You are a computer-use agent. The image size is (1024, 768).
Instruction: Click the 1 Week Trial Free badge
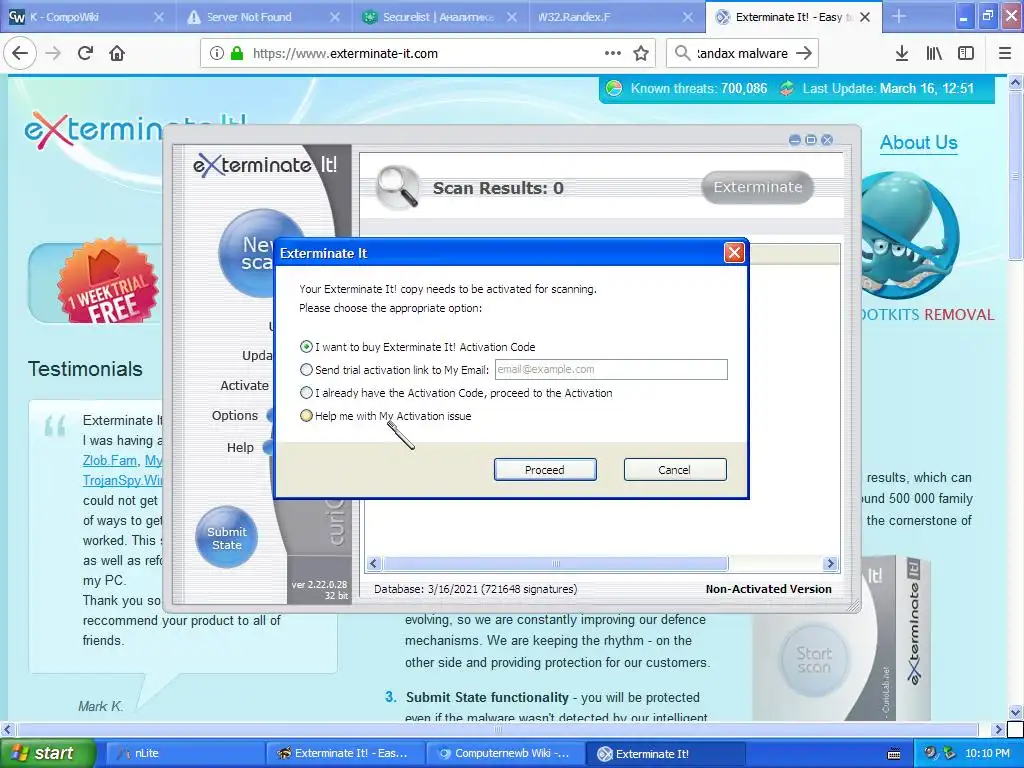107,281
